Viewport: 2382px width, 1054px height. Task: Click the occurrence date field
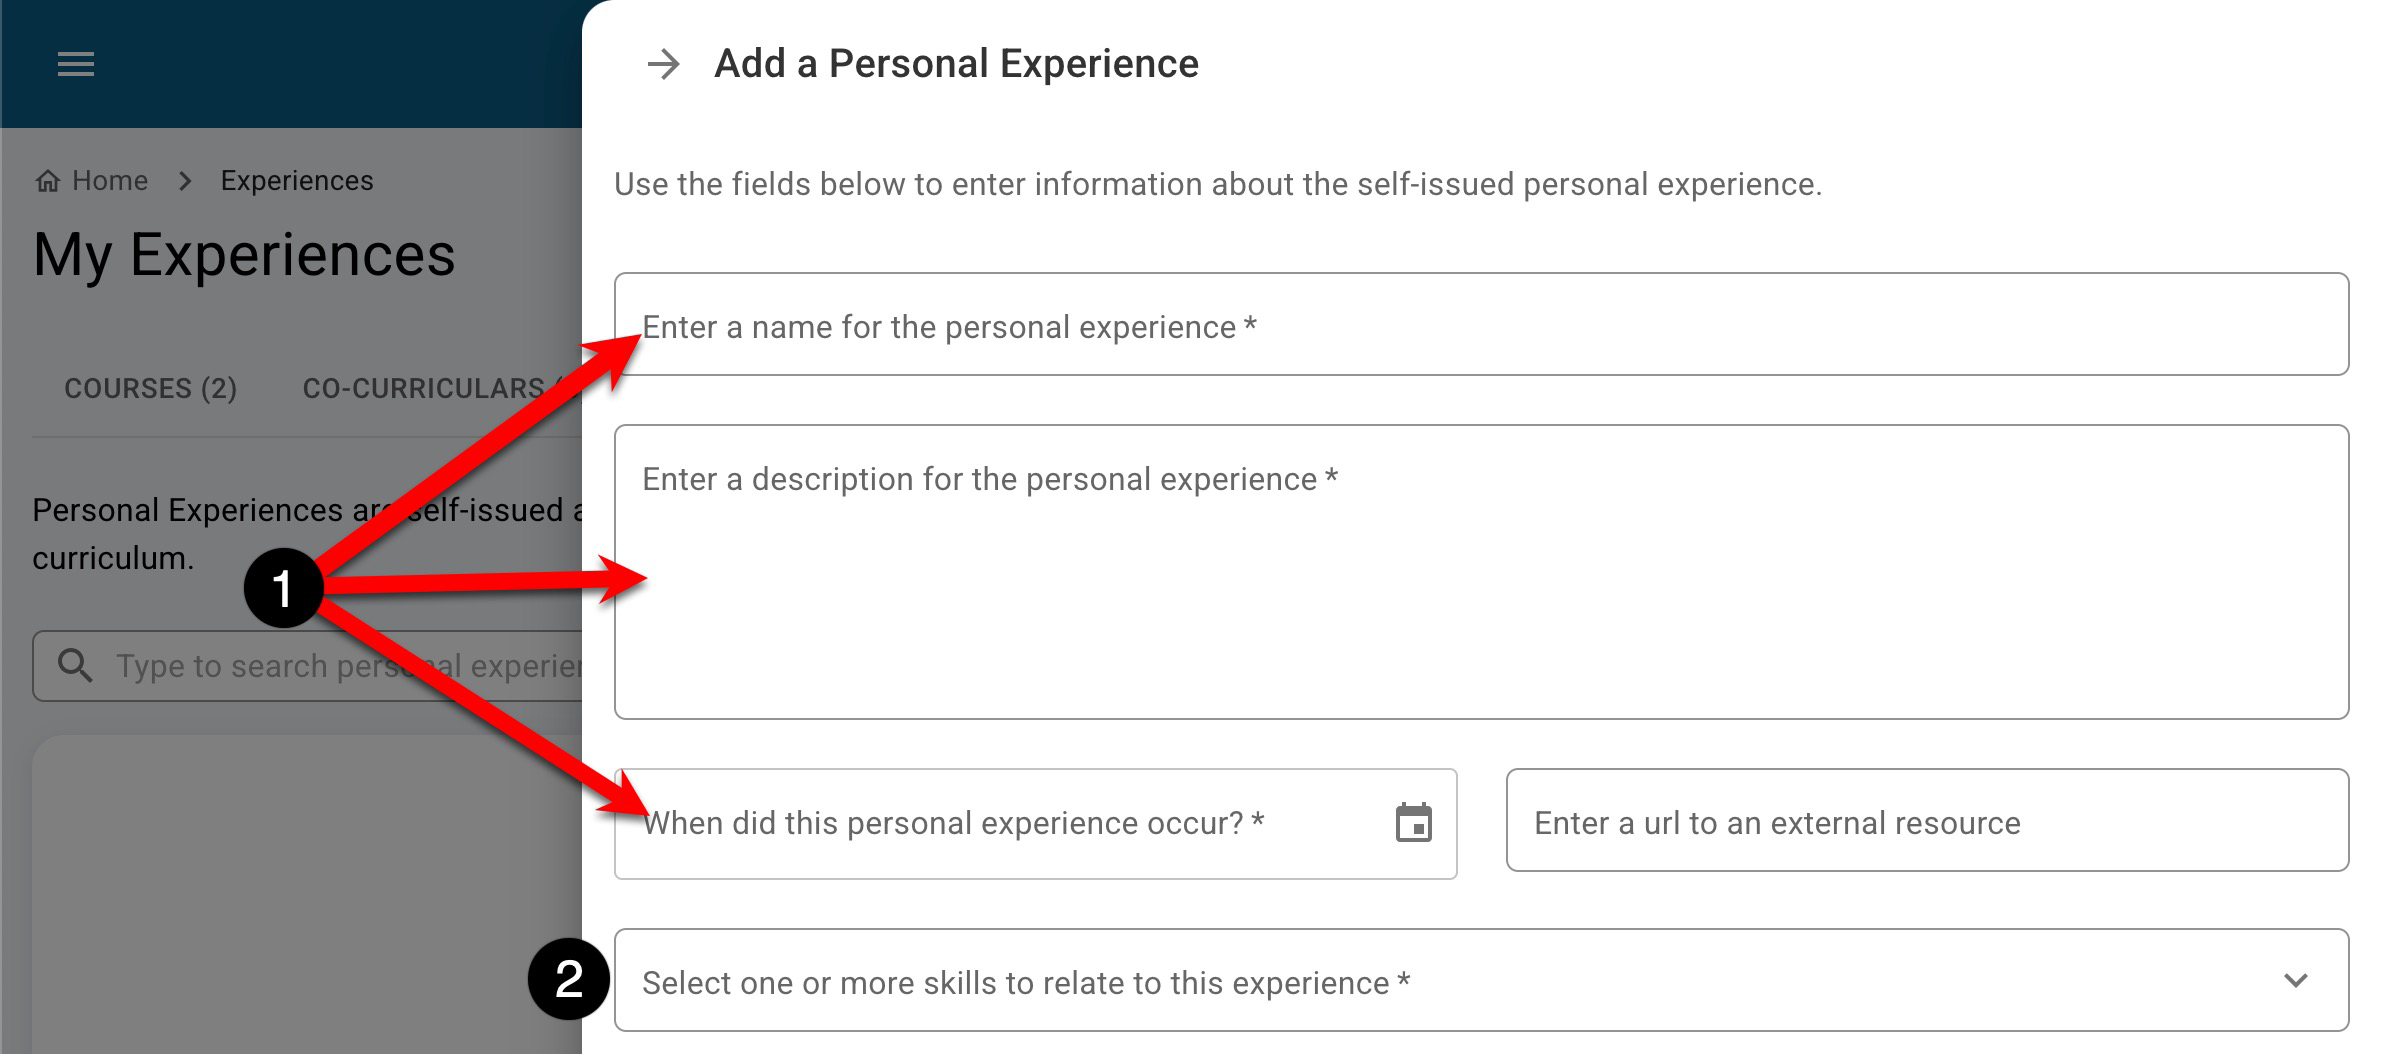(1000, 823)
